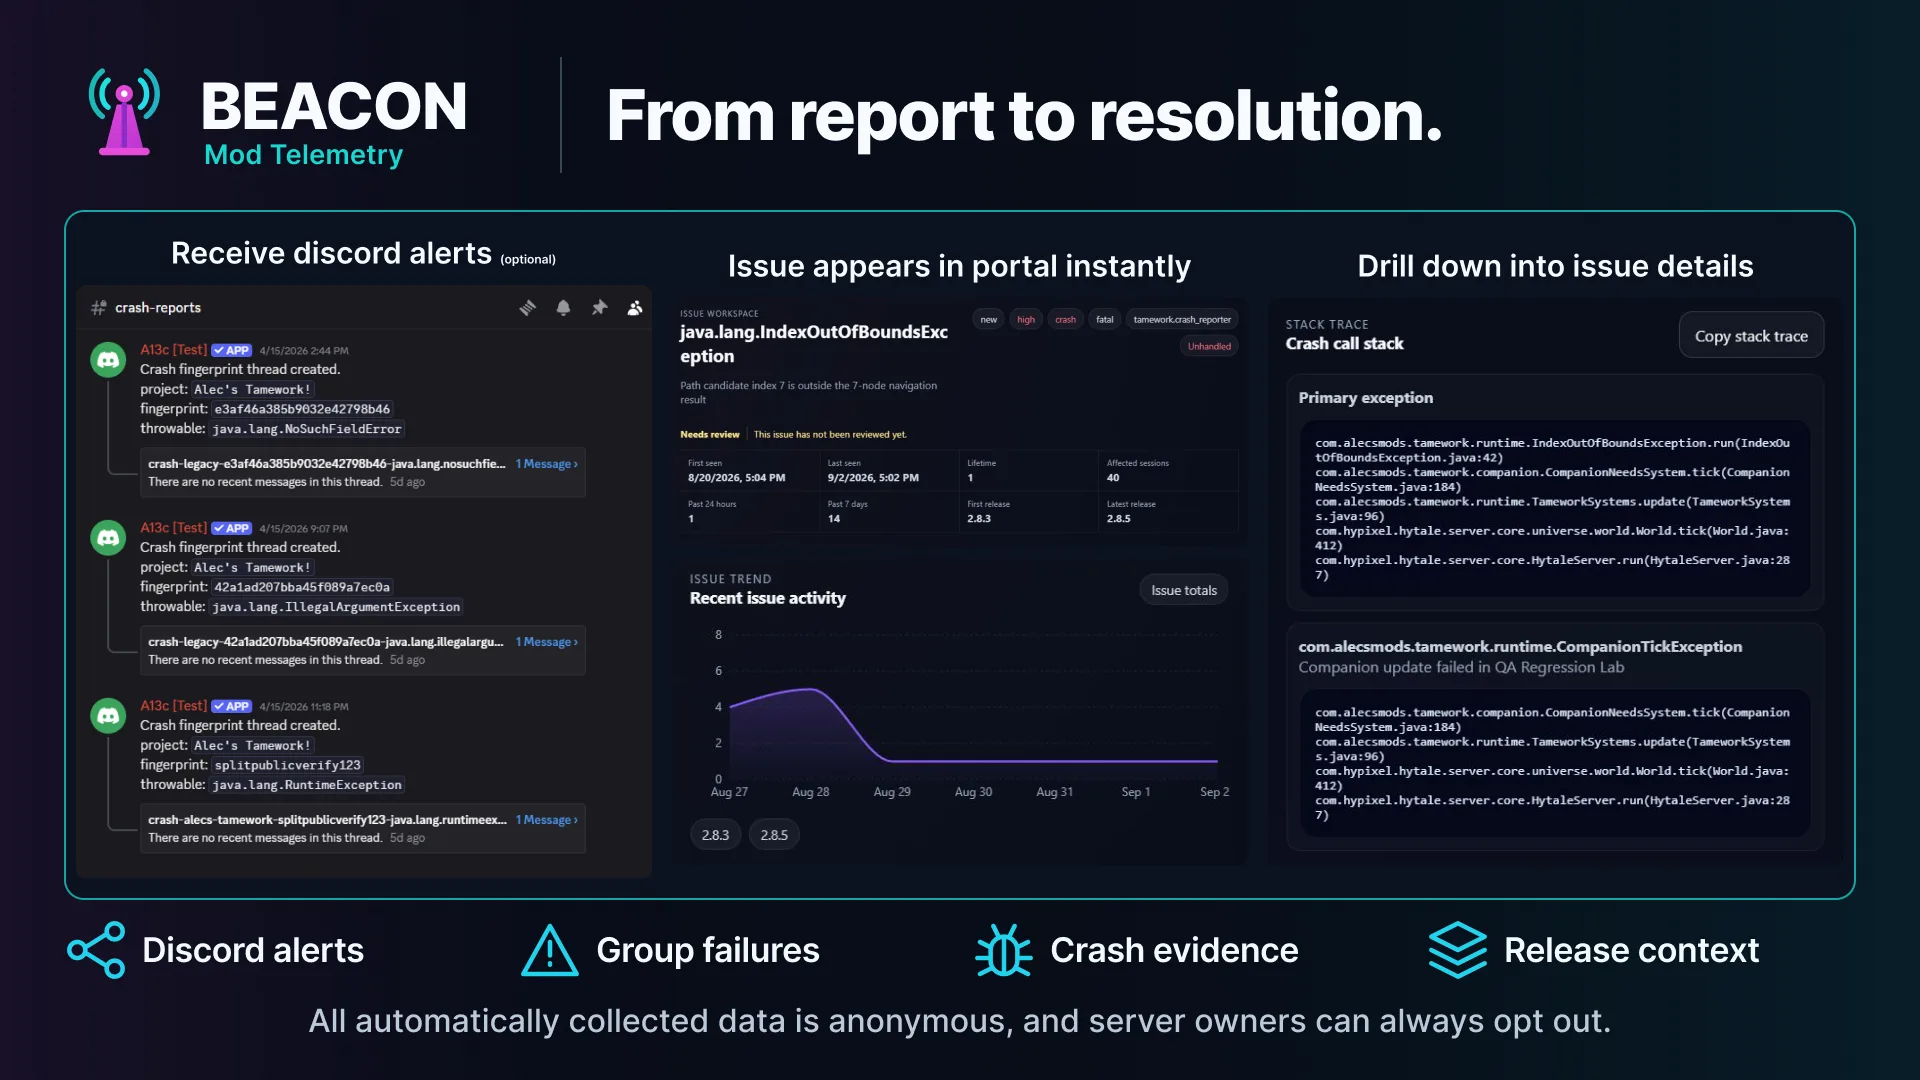Click the share icon beside Discord alerts
The image size is (1920, 1080).
pyautogui.click(x=96, y=950)
